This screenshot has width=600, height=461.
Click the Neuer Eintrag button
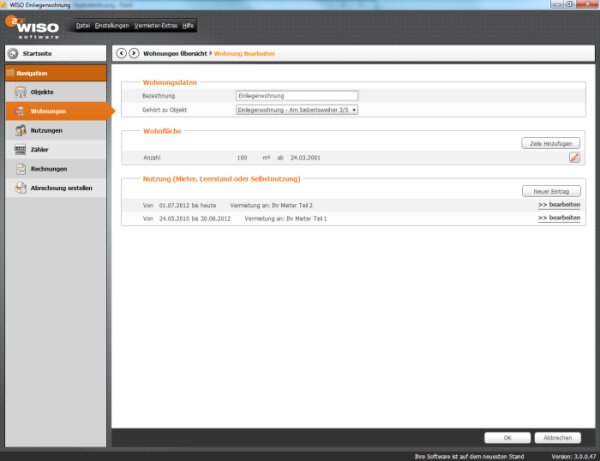(x=551, y=191)
